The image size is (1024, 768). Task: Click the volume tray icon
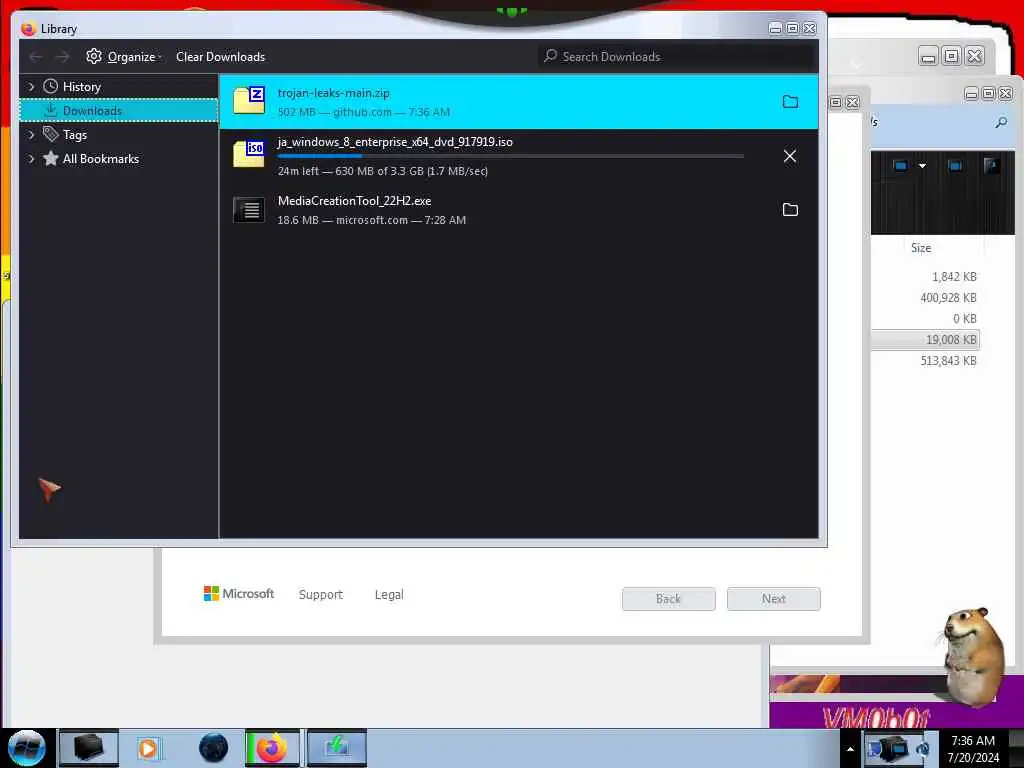click(923, 749)
